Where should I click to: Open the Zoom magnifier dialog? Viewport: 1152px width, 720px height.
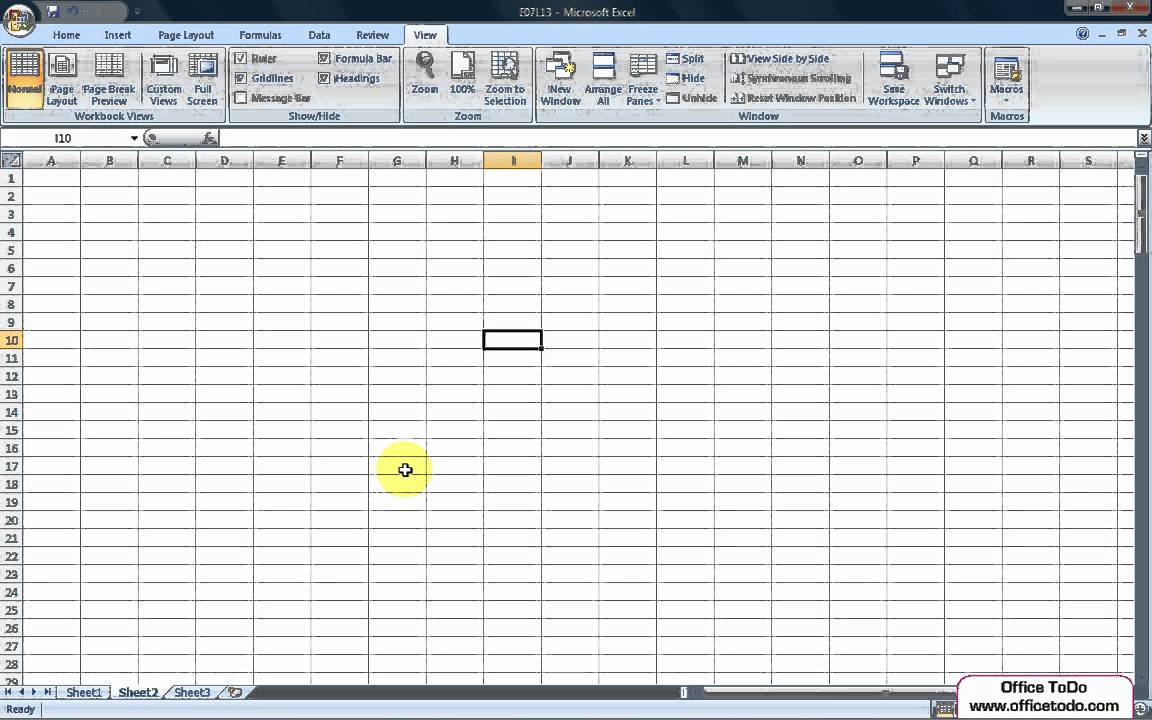click(x=425, y=73)
